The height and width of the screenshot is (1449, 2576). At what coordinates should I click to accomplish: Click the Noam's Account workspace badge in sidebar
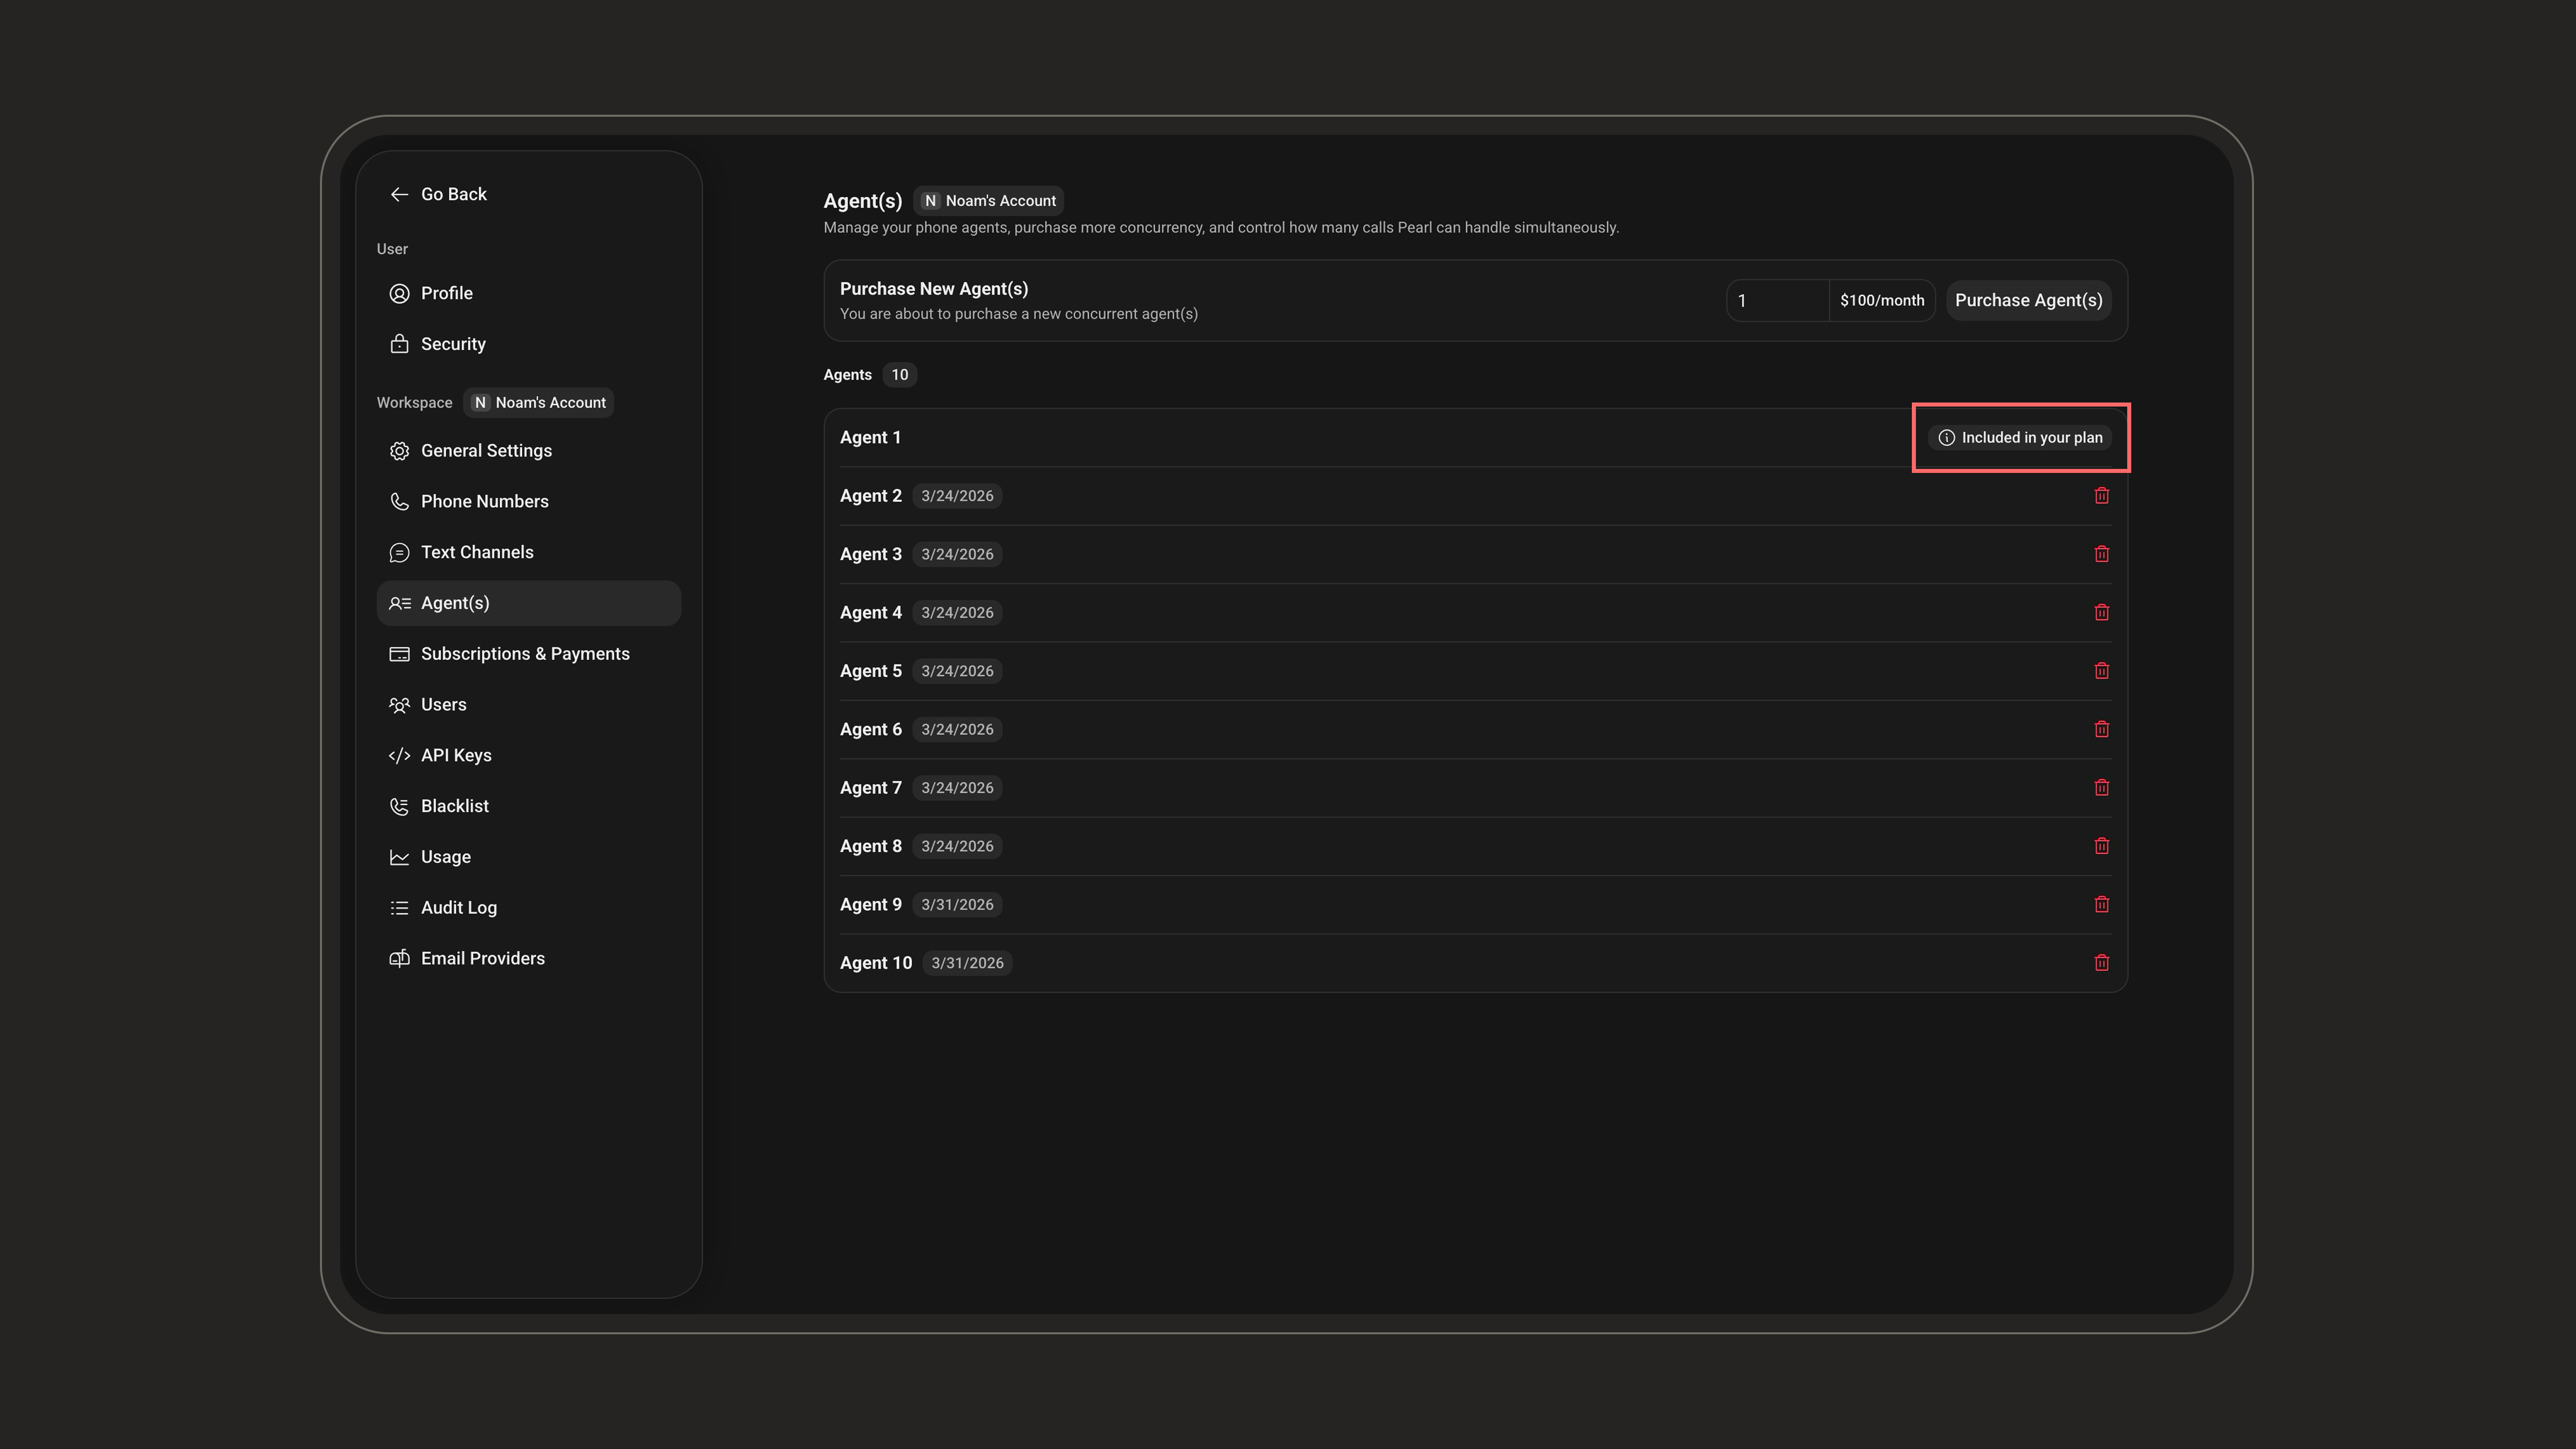[x=538, y=403]
